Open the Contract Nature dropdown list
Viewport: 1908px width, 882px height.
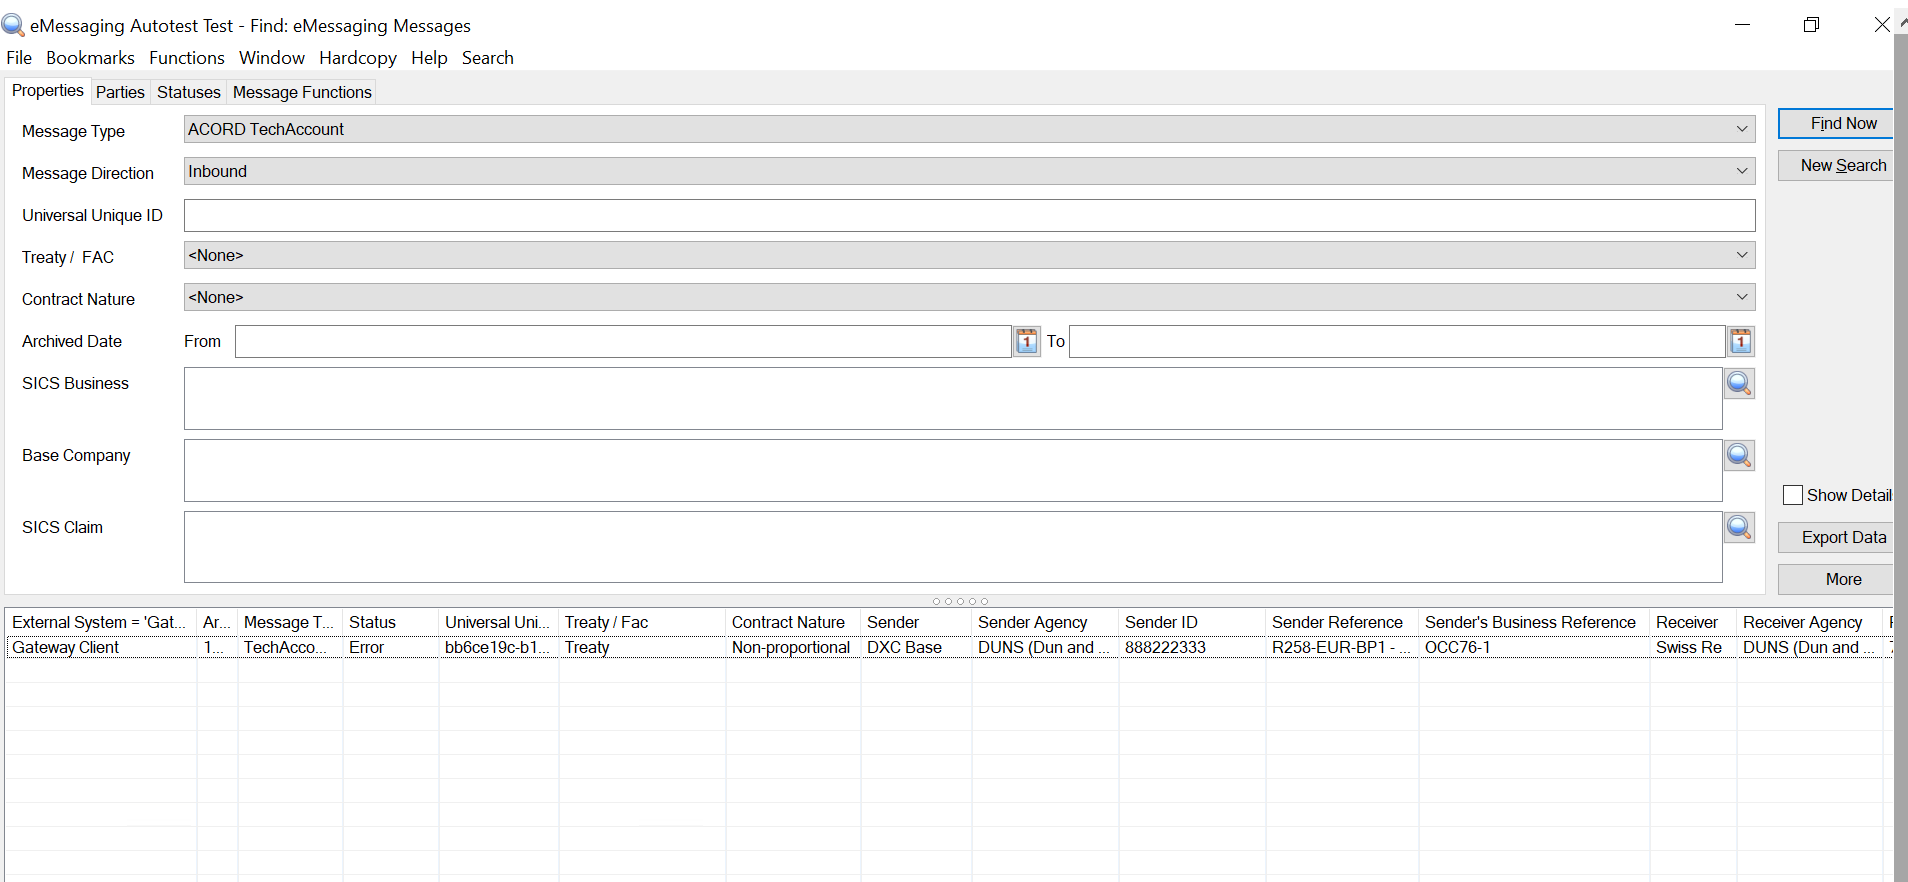pyautogui.click(x=1741, y=297)
